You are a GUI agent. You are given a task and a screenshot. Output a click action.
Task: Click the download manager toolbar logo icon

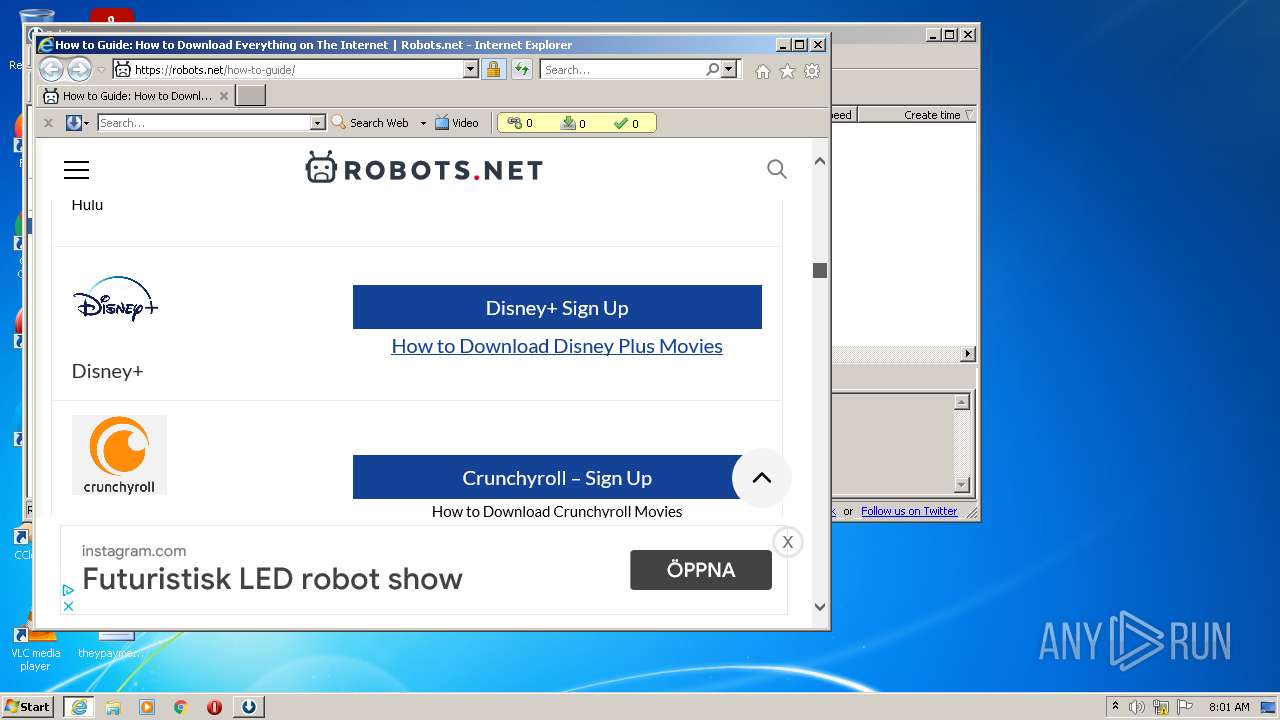[73, 123]
